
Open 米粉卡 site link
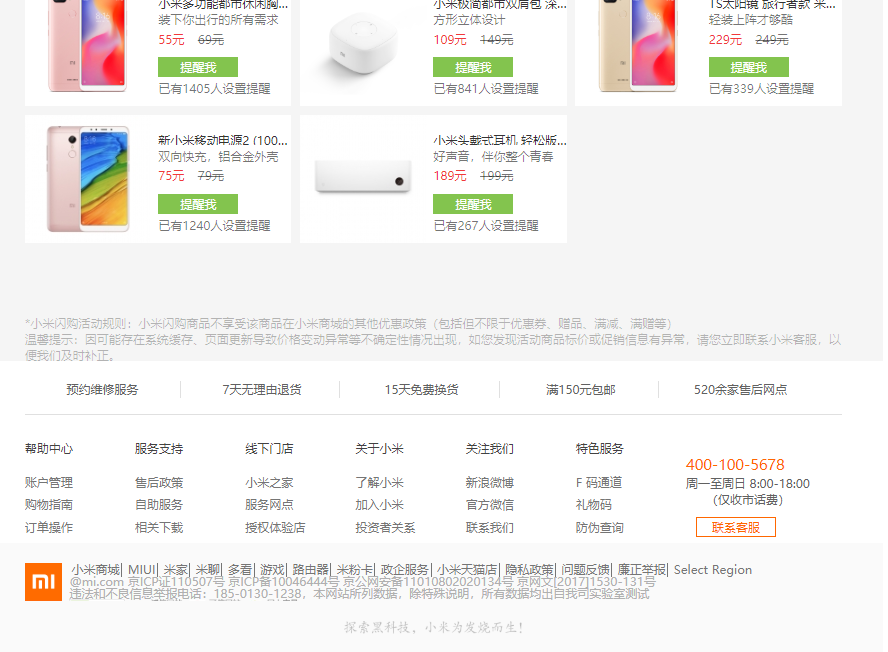click(x=355, y=569)
